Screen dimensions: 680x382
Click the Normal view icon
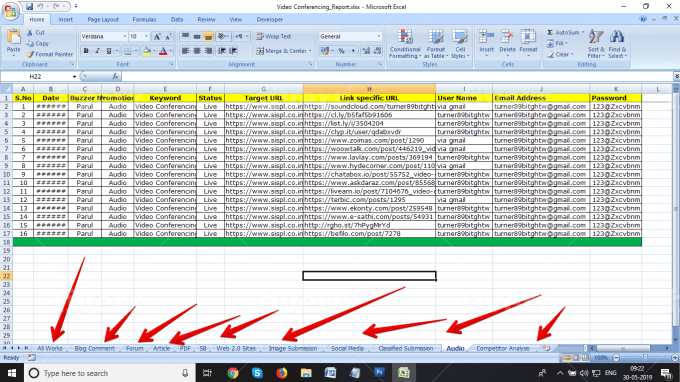[566, 358]
